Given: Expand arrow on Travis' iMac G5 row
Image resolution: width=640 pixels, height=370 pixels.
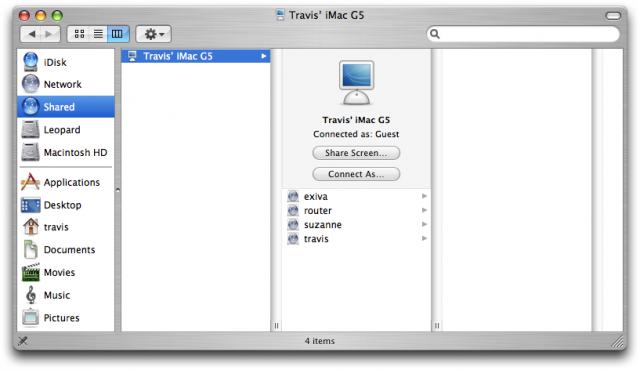Looking at the screenshot, I should click(x=264, y=56).
